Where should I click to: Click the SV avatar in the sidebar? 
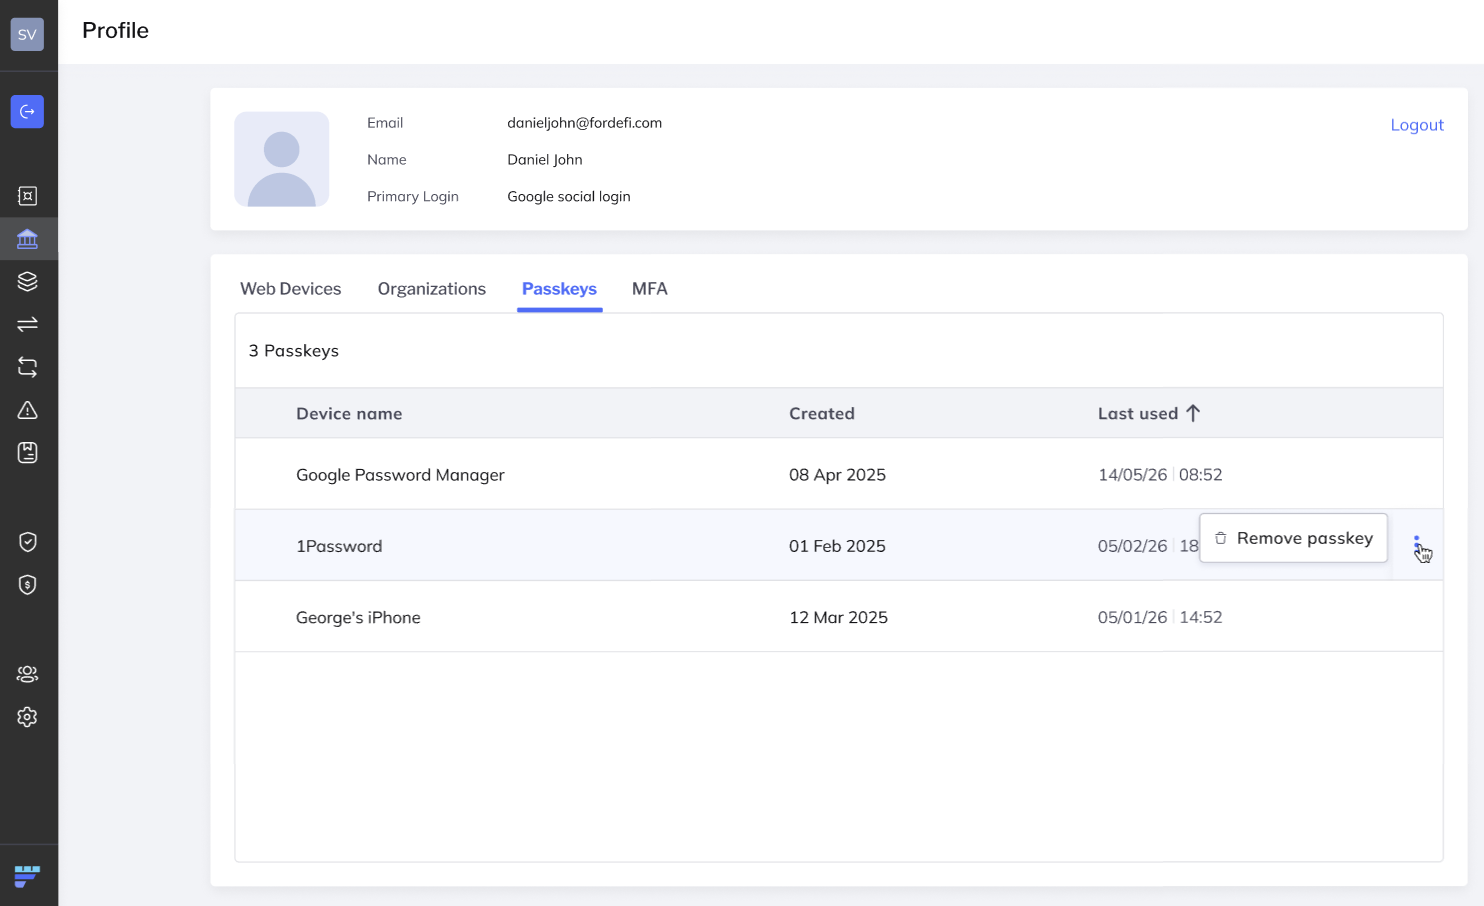27,34
